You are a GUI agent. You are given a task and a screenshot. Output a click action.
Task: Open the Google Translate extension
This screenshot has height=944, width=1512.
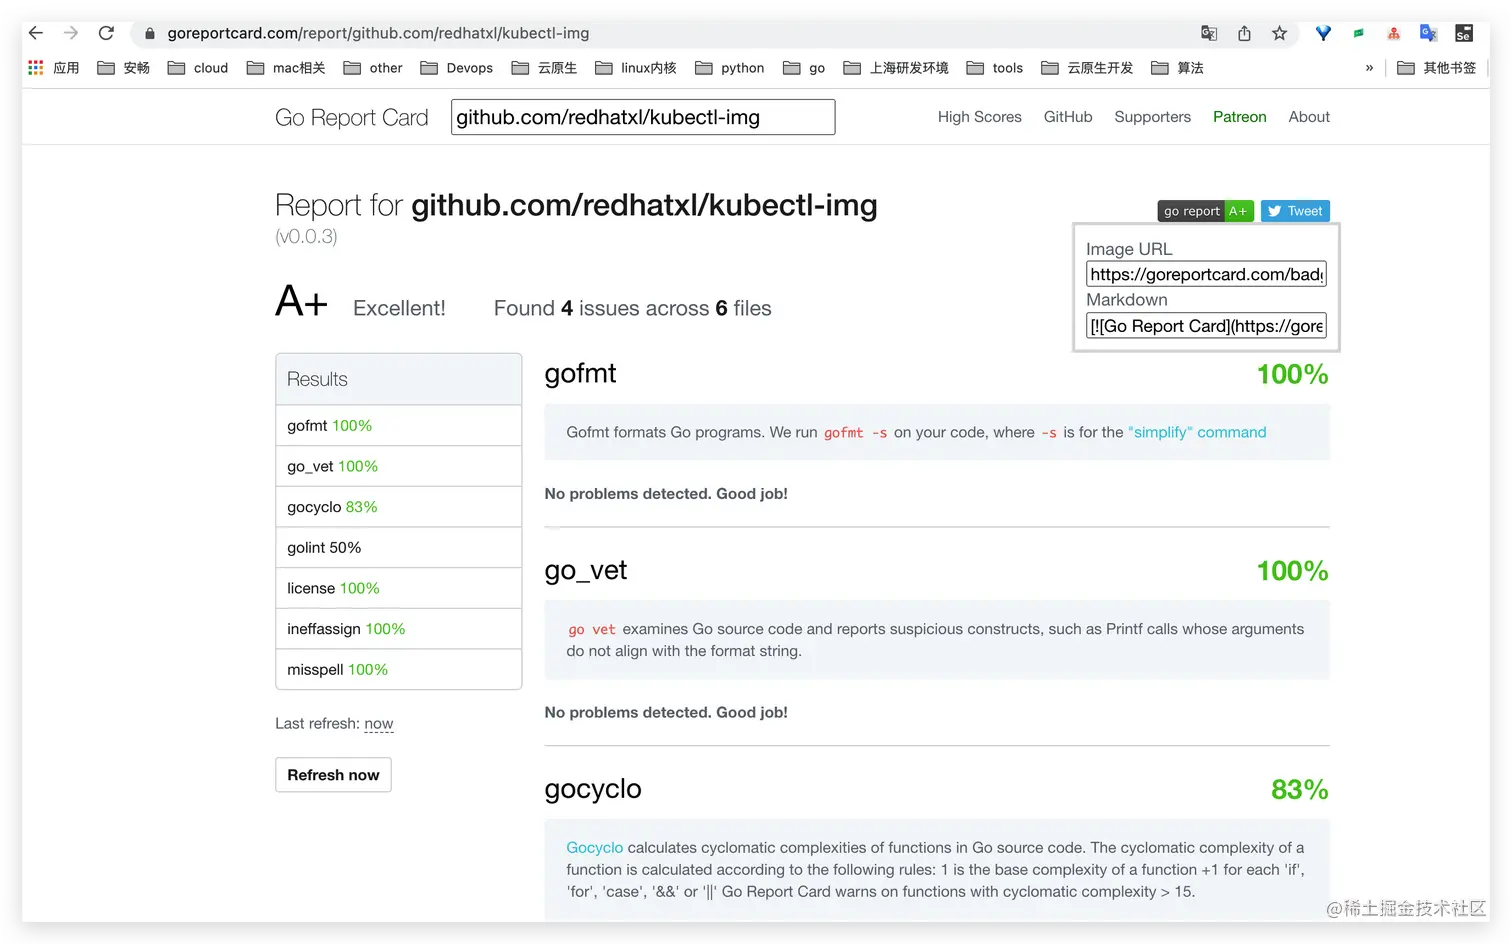click(x=1428, y=33)
